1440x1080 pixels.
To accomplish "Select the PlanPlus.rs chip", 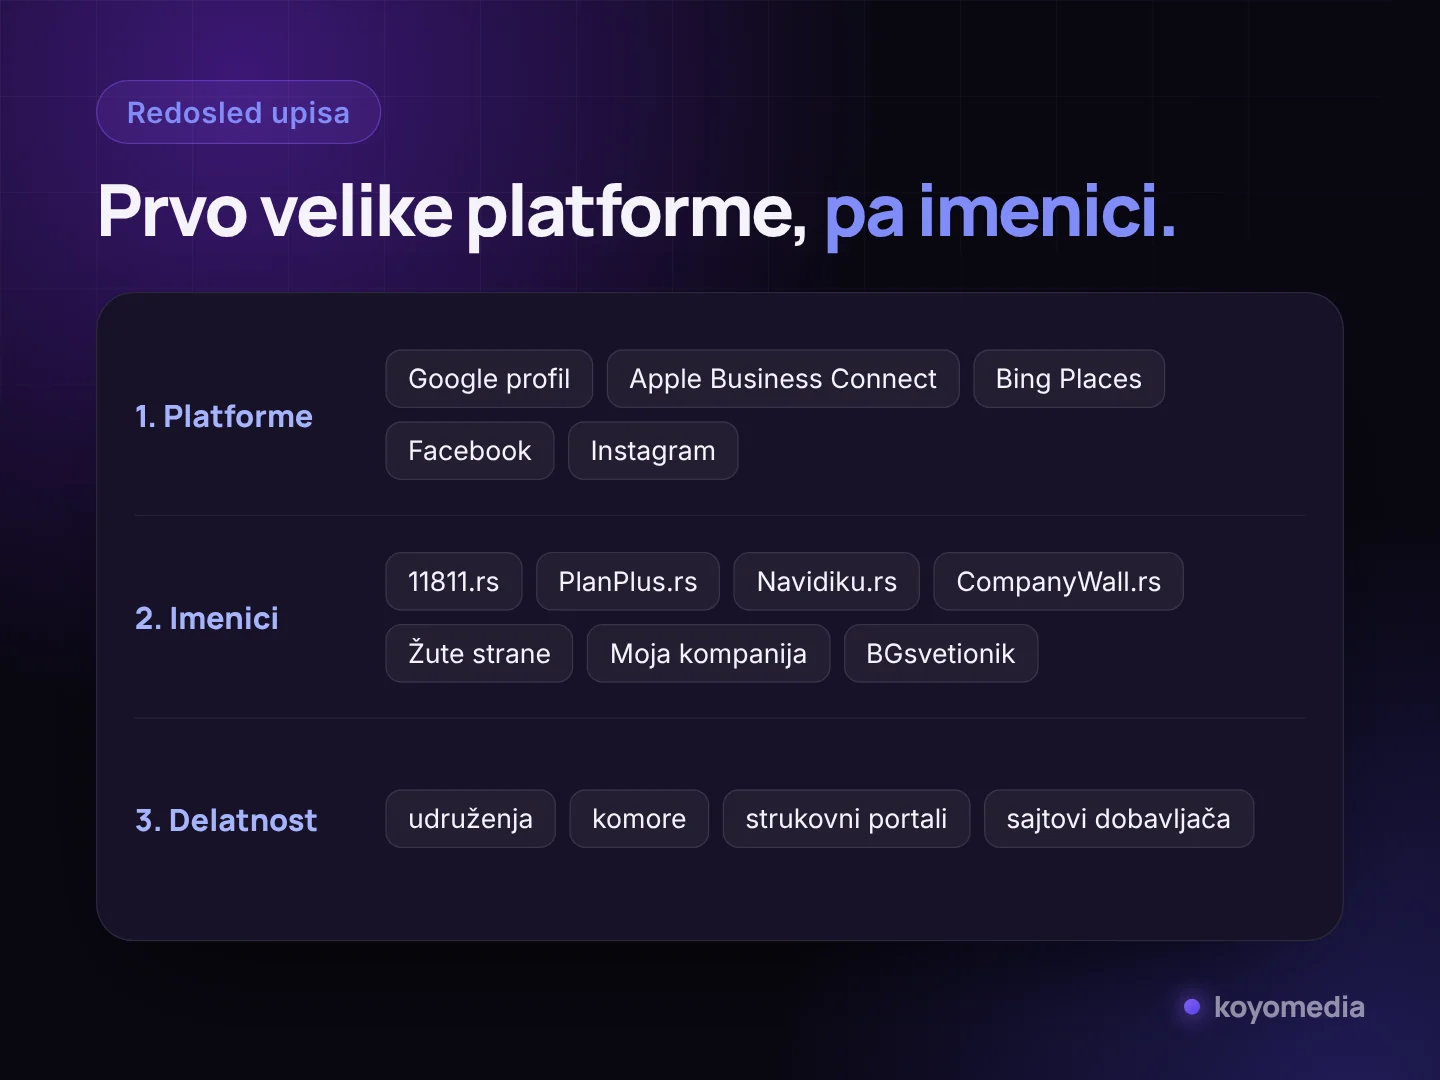I will (x=628, y=582).
